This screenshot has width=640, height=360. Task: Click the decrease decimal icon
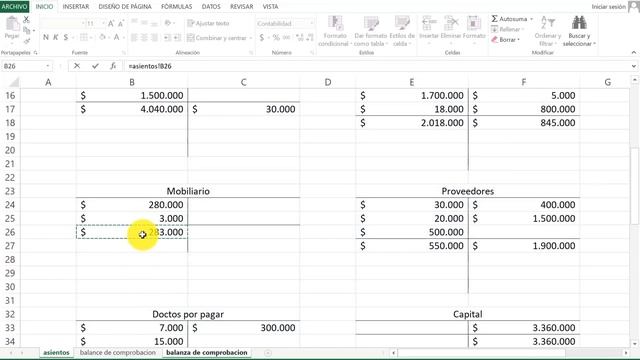310,38
